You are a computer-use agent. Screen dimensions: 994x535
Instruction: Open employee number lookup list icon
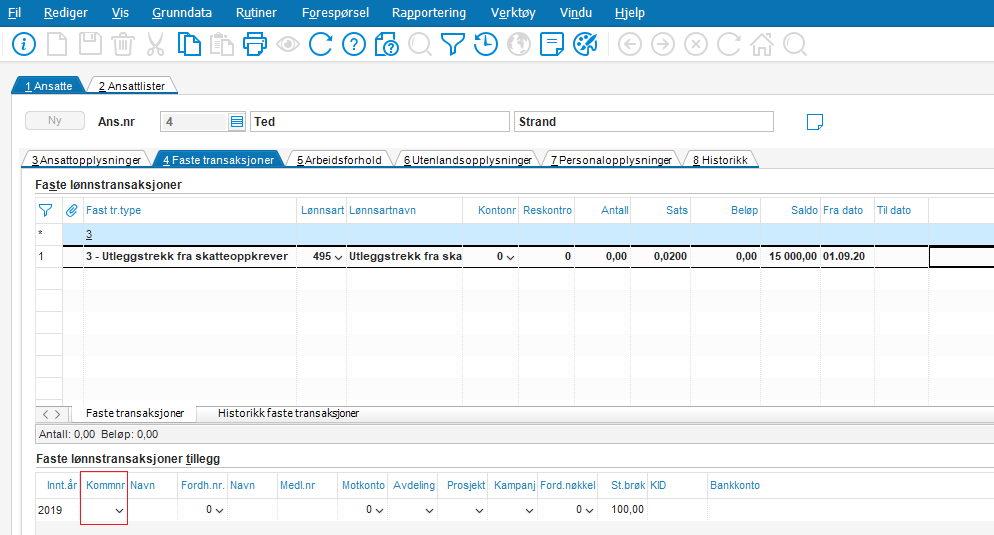(236, 122)
